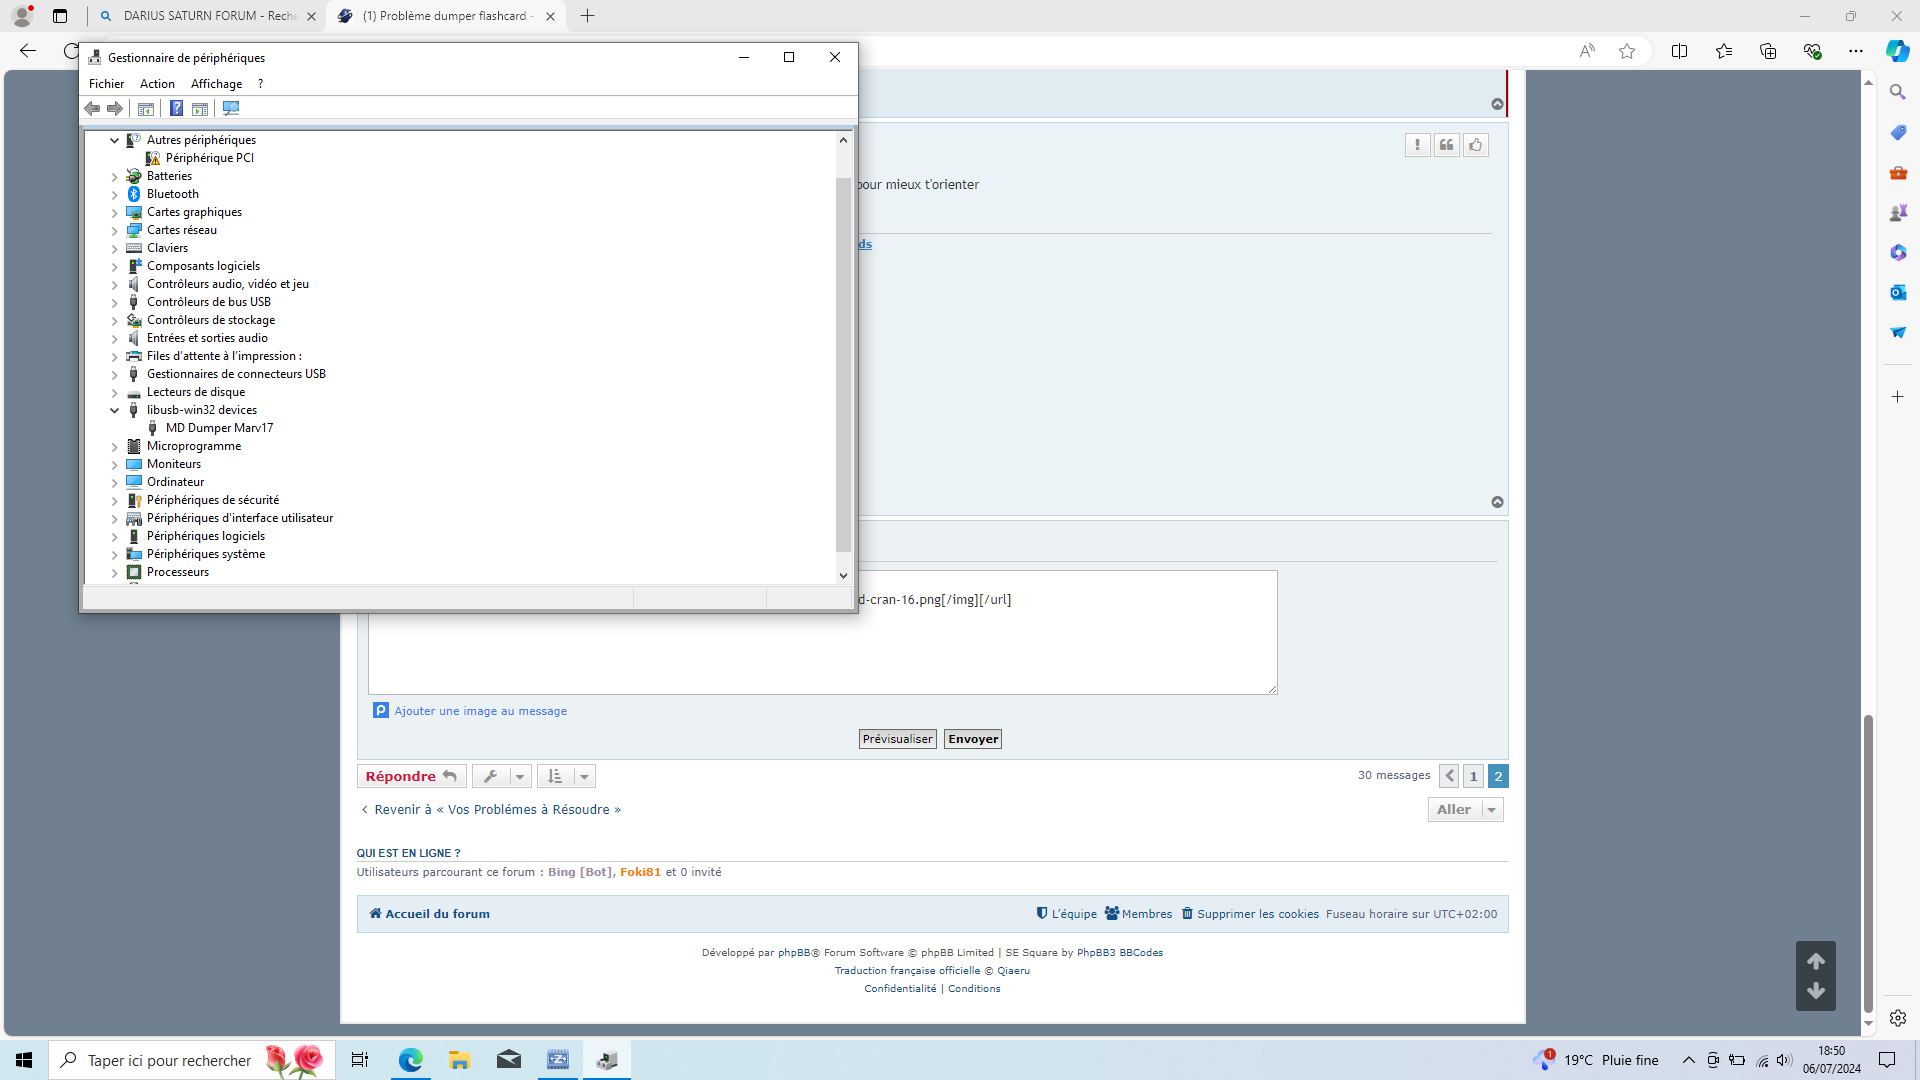This screenshot has height=1080, width=1920.
Task: Click the scan for hardware changes toolbar icon
Action: (x=231, y=108)
